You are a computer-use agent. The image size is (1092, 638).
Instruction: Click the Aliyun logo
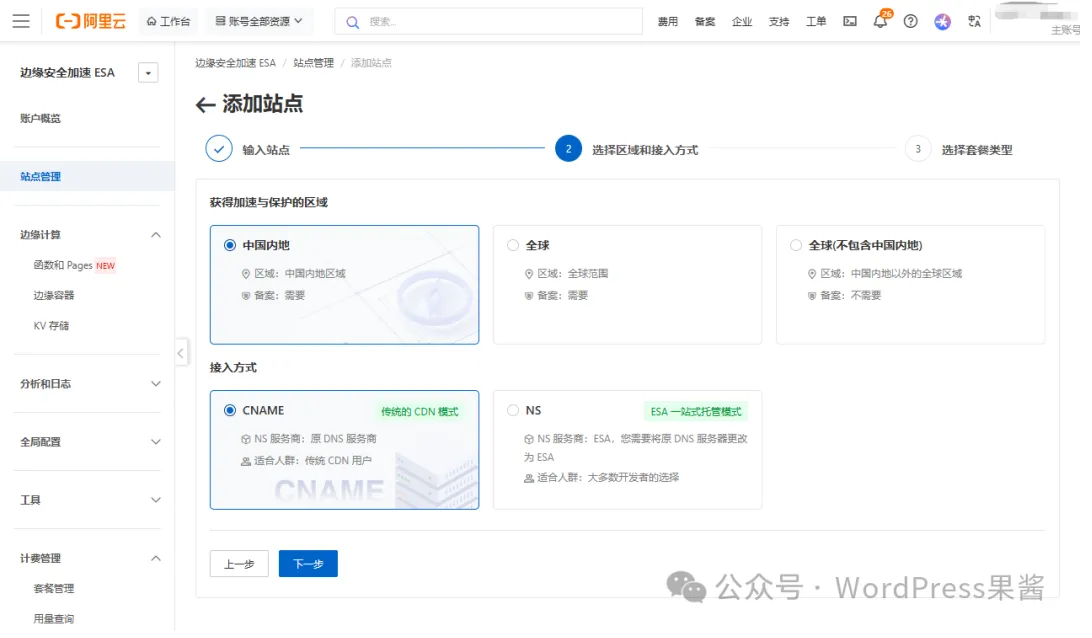click(x=91, y=20)
